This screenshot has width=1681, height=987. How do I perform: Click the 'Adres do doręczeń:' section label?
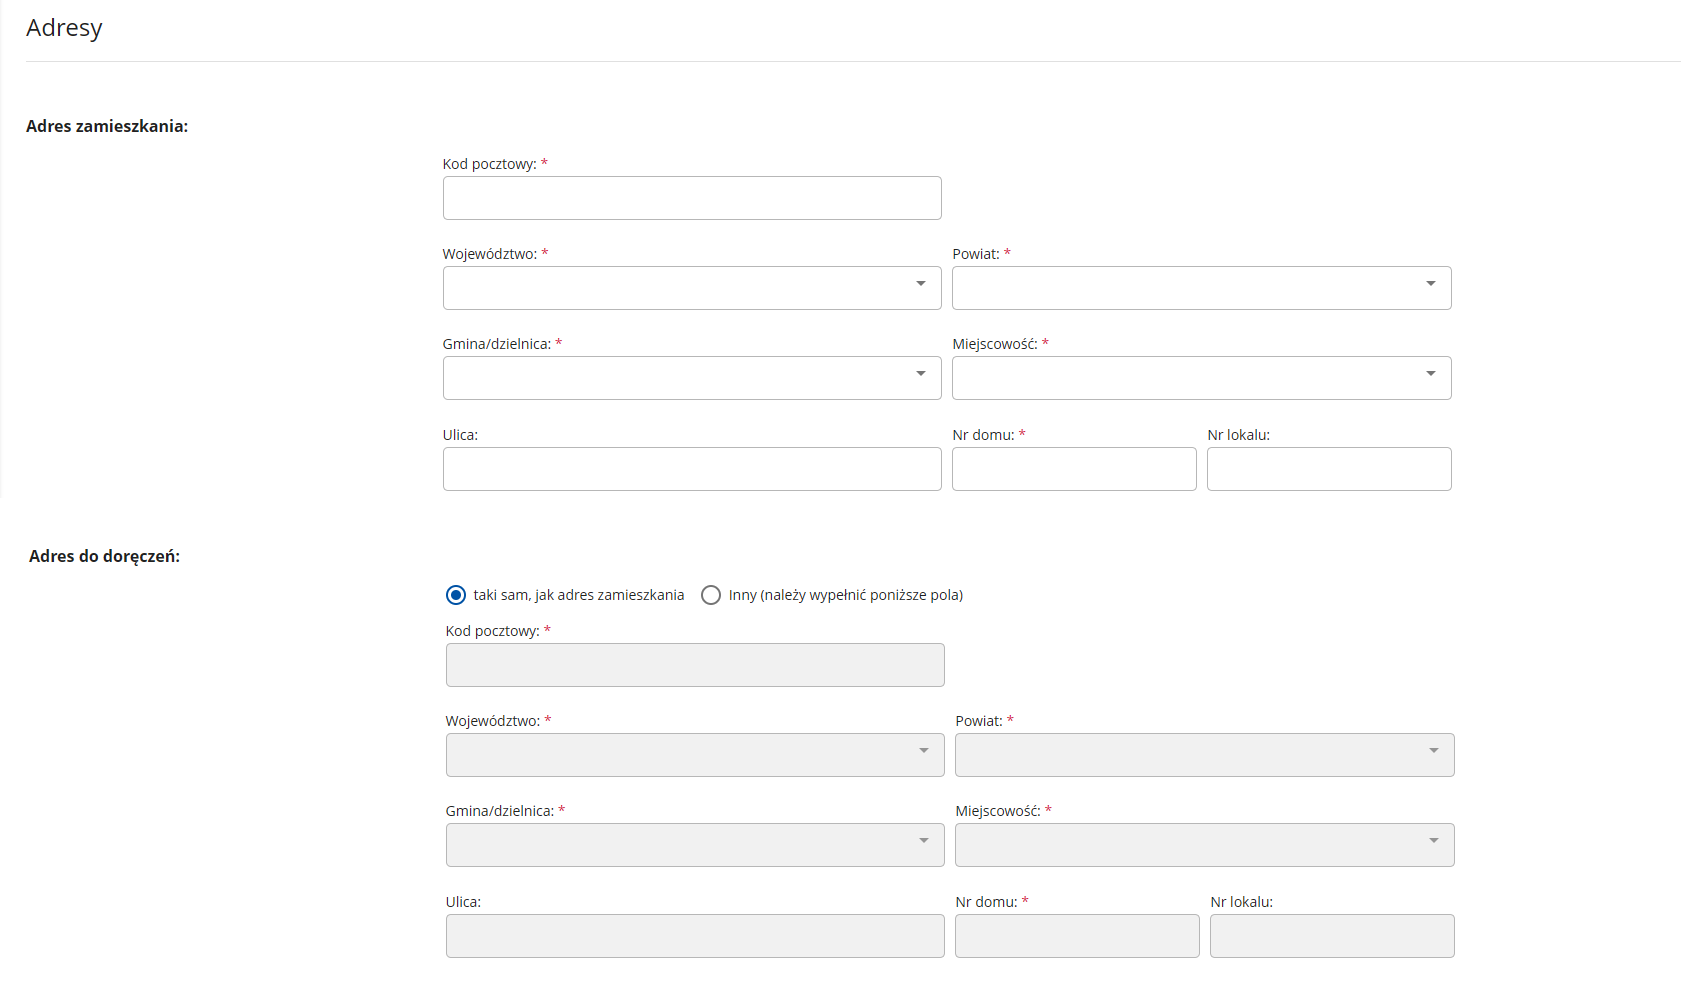[x=104, y=556]
